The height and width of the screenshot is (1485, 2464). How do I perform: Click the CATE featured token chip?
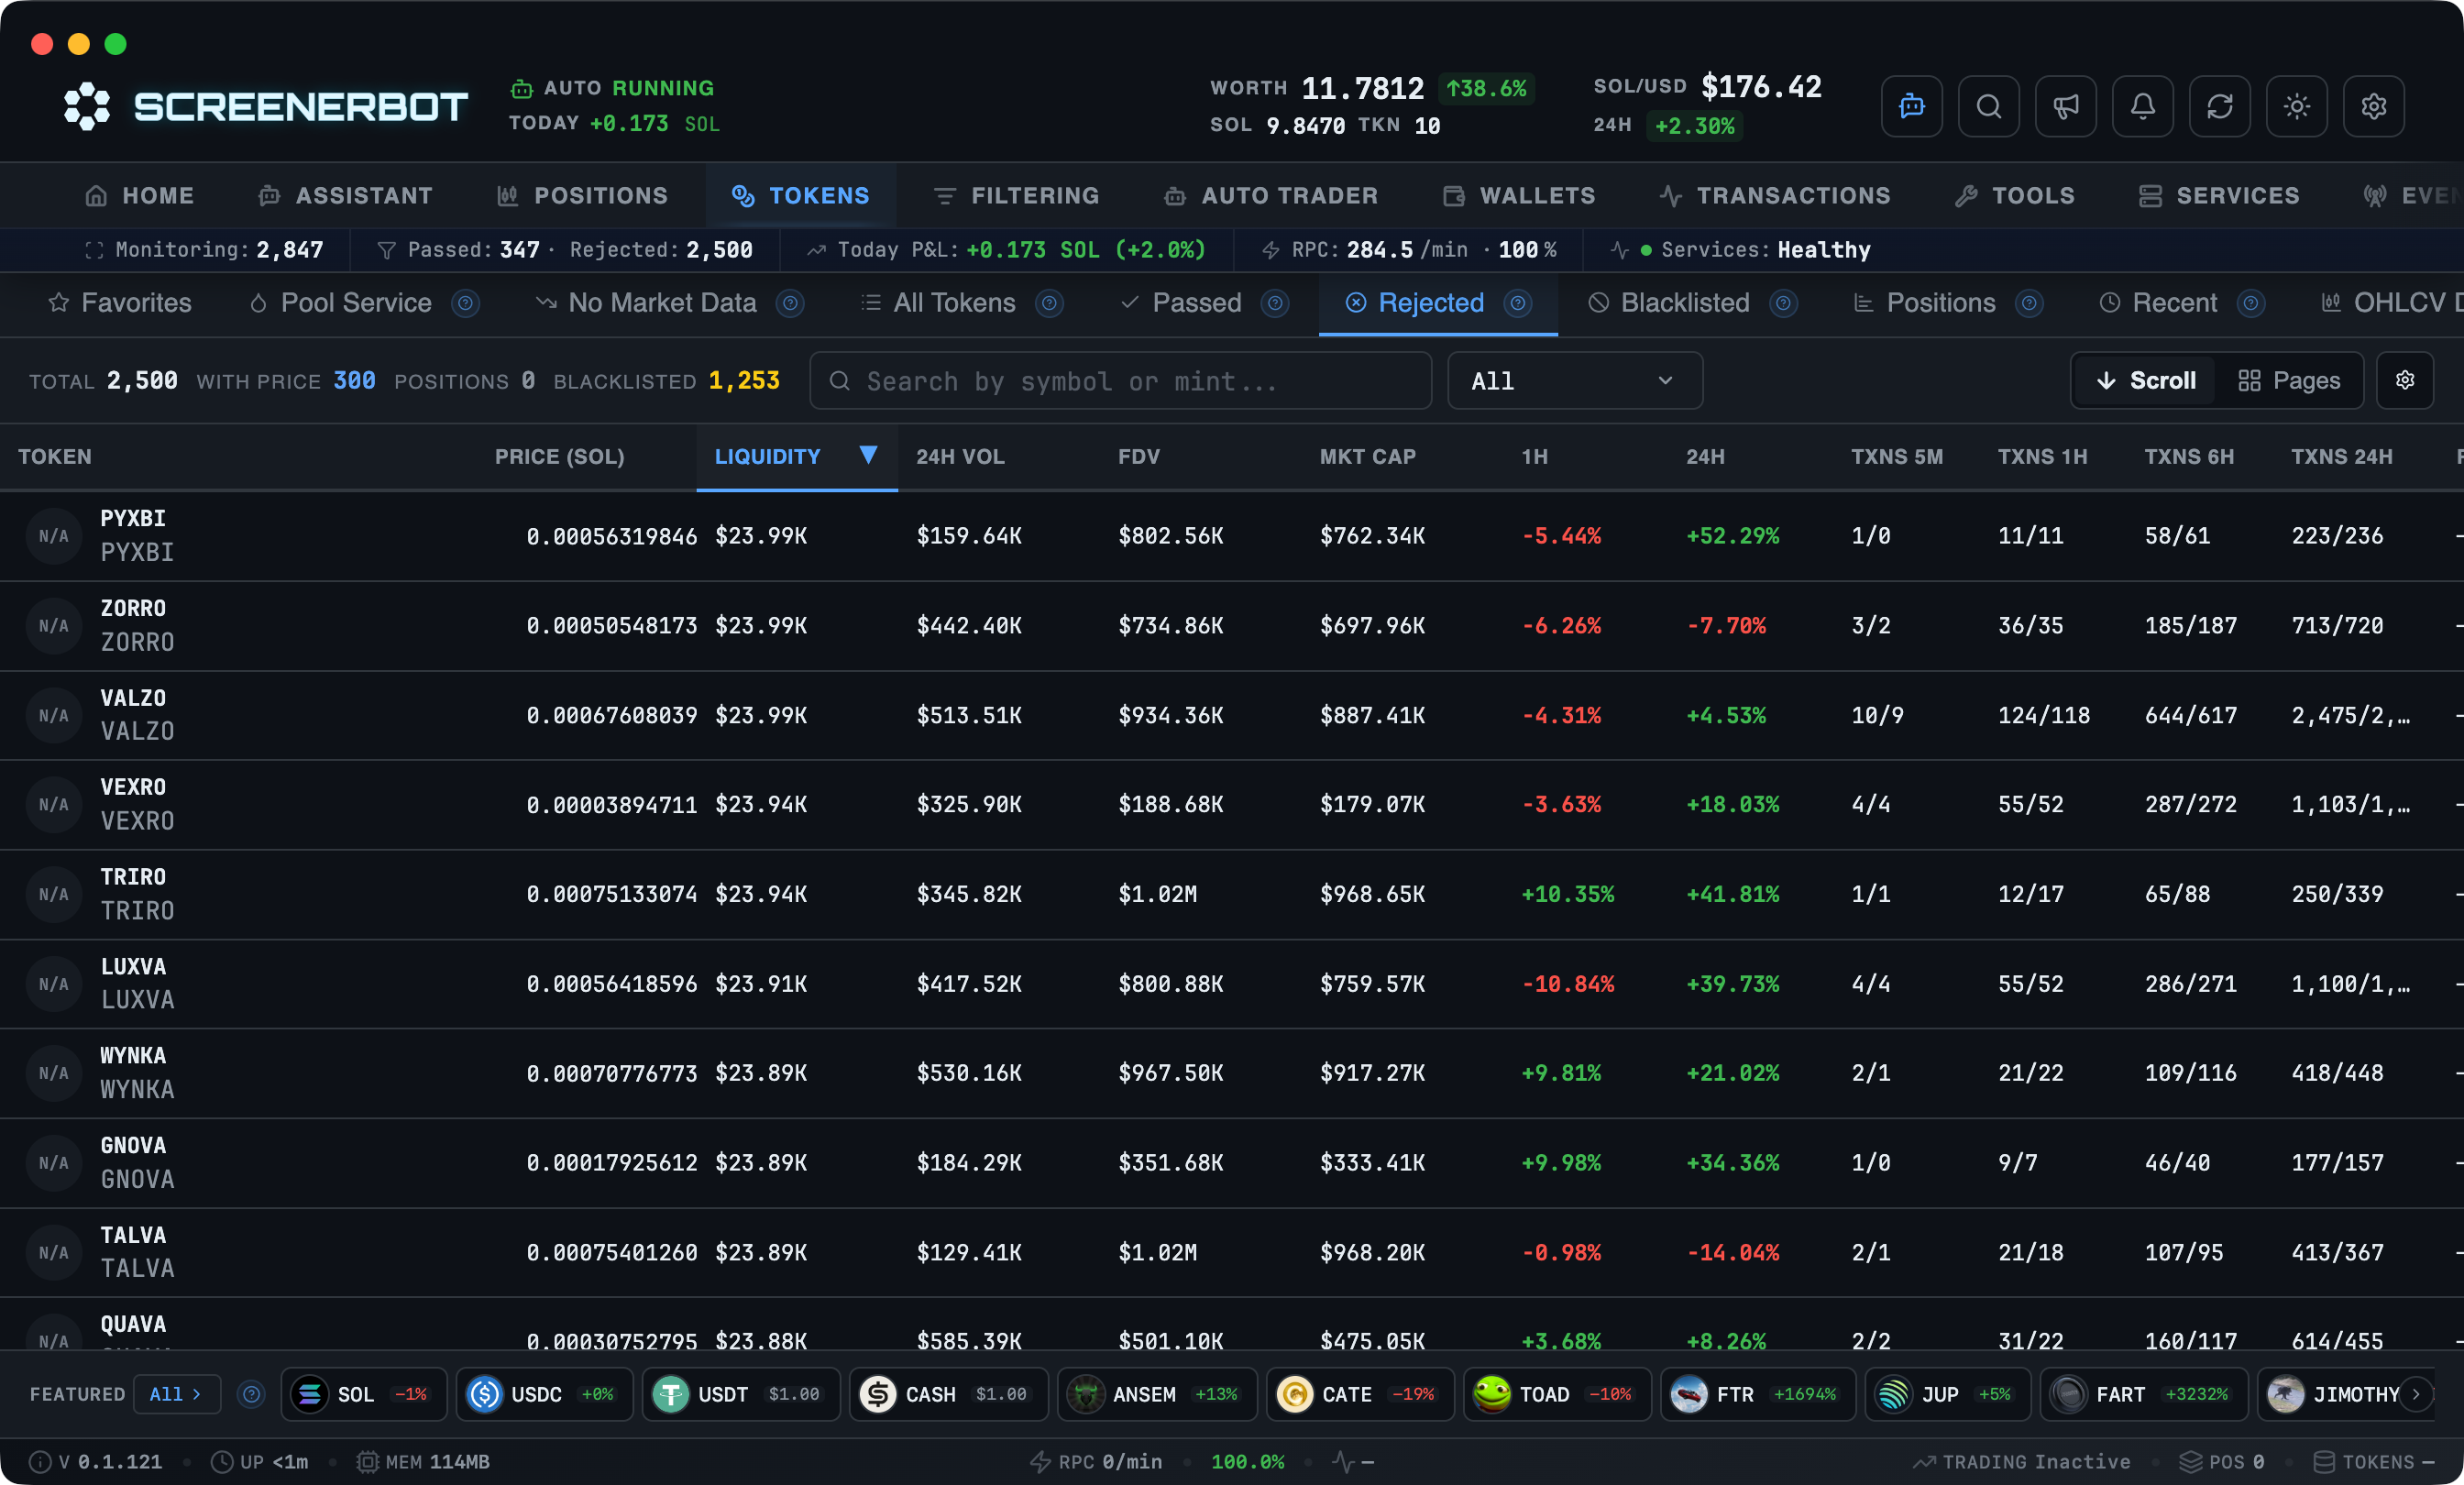[1360, 1394]
